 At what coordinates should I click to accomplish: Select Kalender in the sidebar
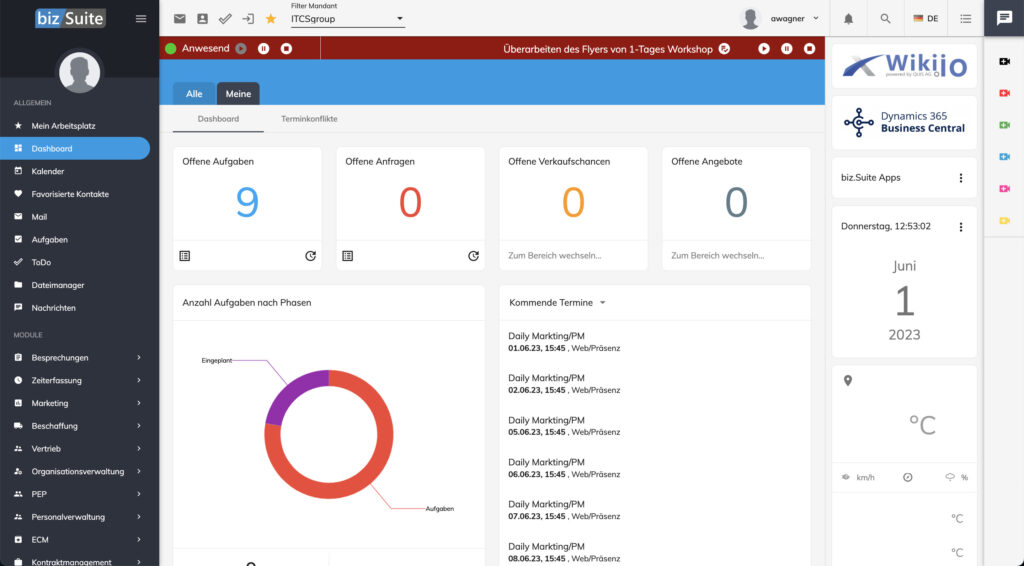pos(48,171)
